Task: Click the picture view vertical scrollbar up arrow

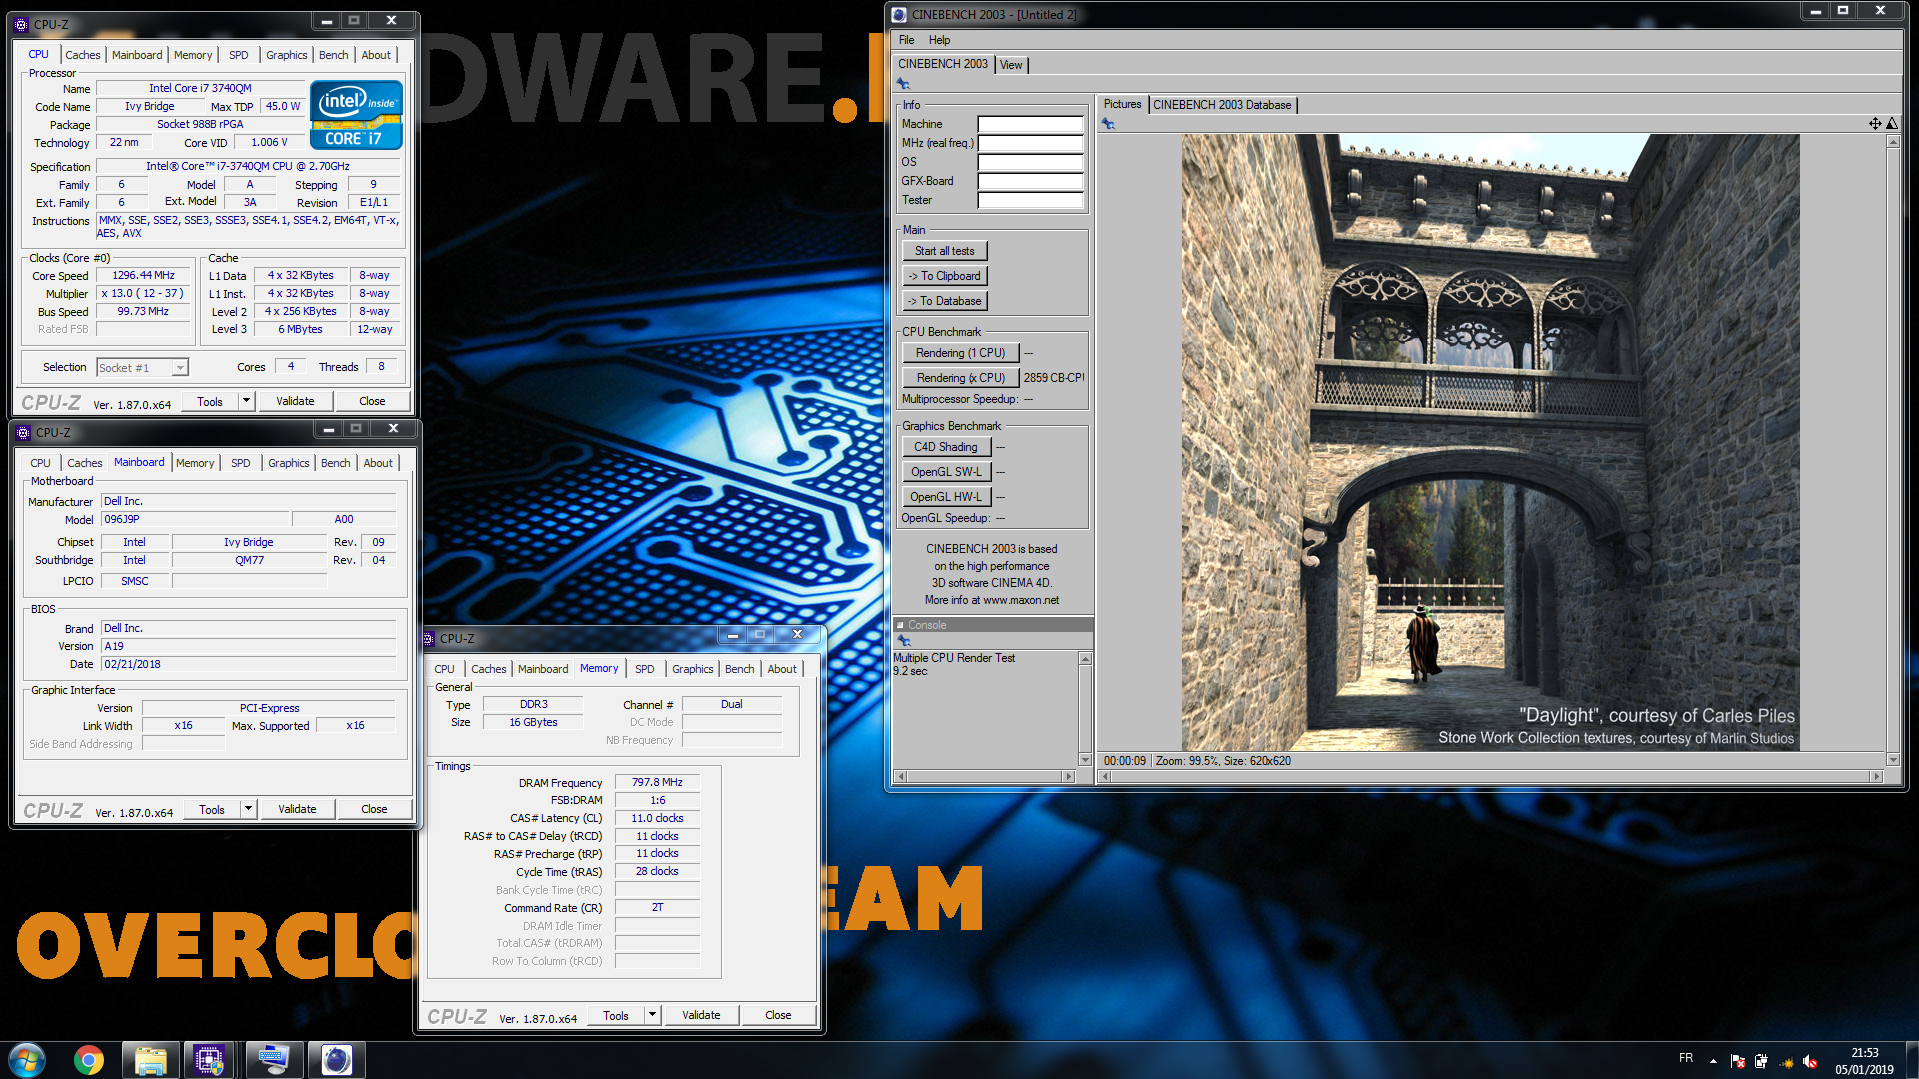Action: click(1893, 142)
